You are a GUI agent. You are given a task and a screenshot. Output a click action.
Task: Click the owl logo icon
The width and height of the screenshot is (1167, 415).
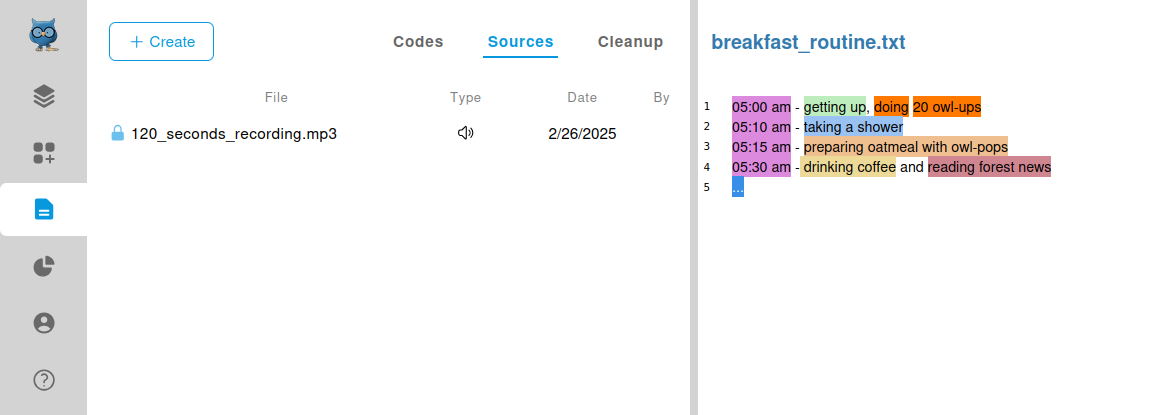click(x=43, y=35)
